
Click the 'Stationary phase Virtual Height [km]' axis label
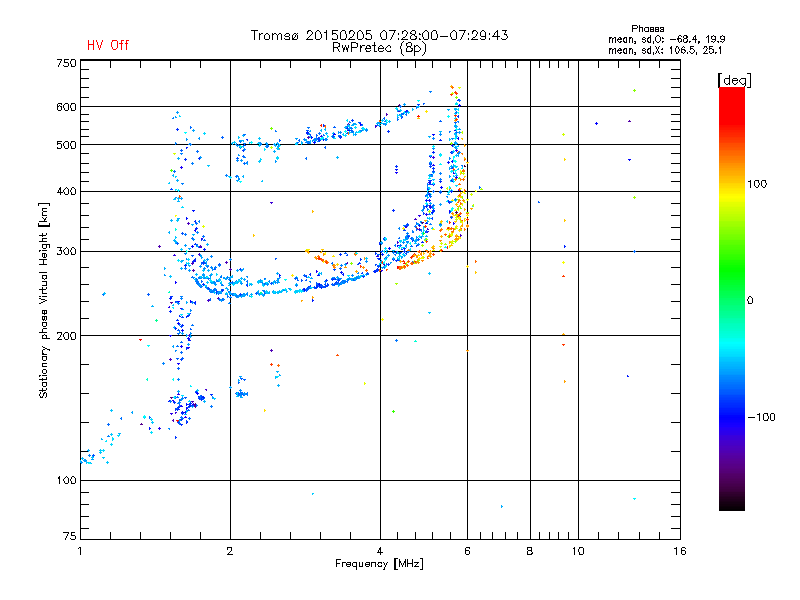point(44,300)
